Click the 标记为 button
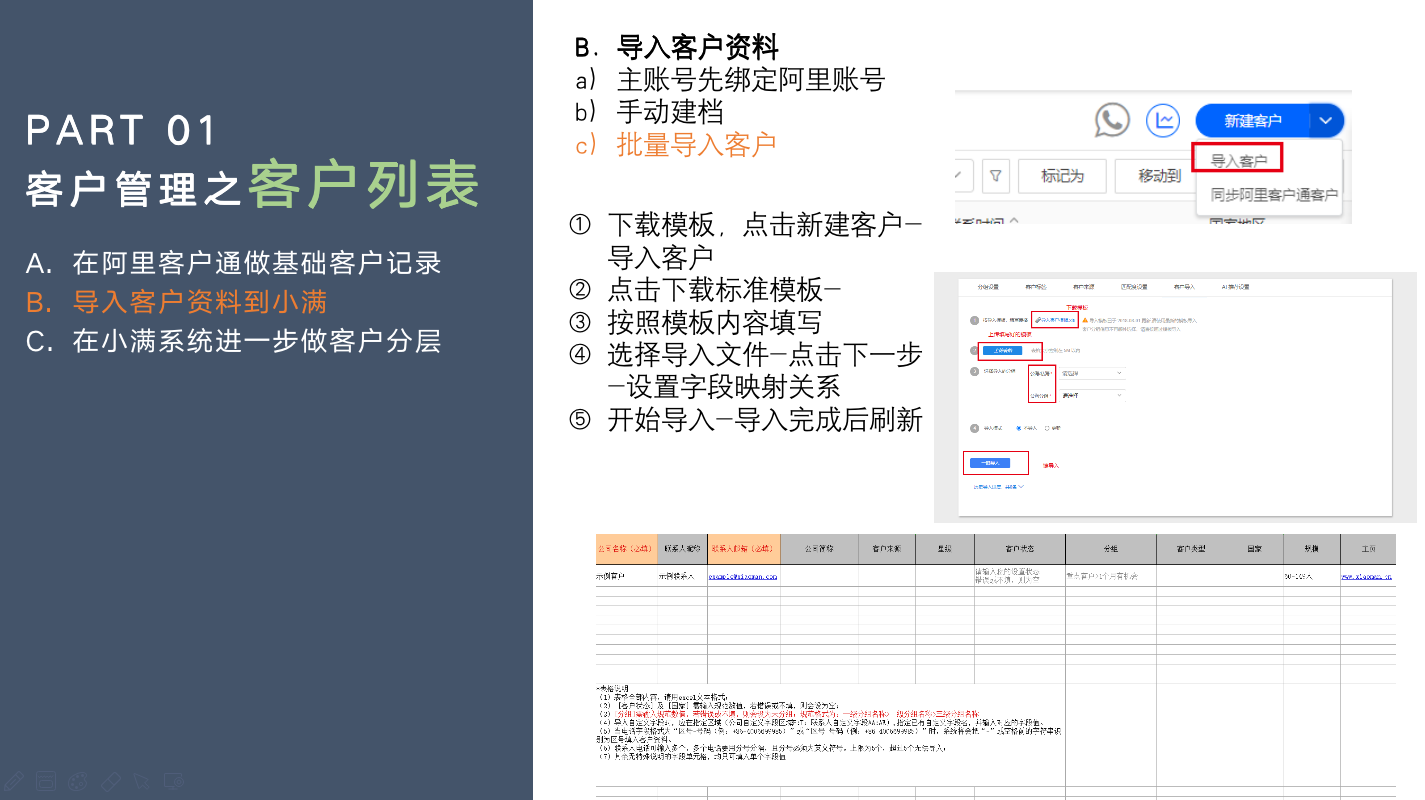The image size is (1425, 800). [1062, 176]
